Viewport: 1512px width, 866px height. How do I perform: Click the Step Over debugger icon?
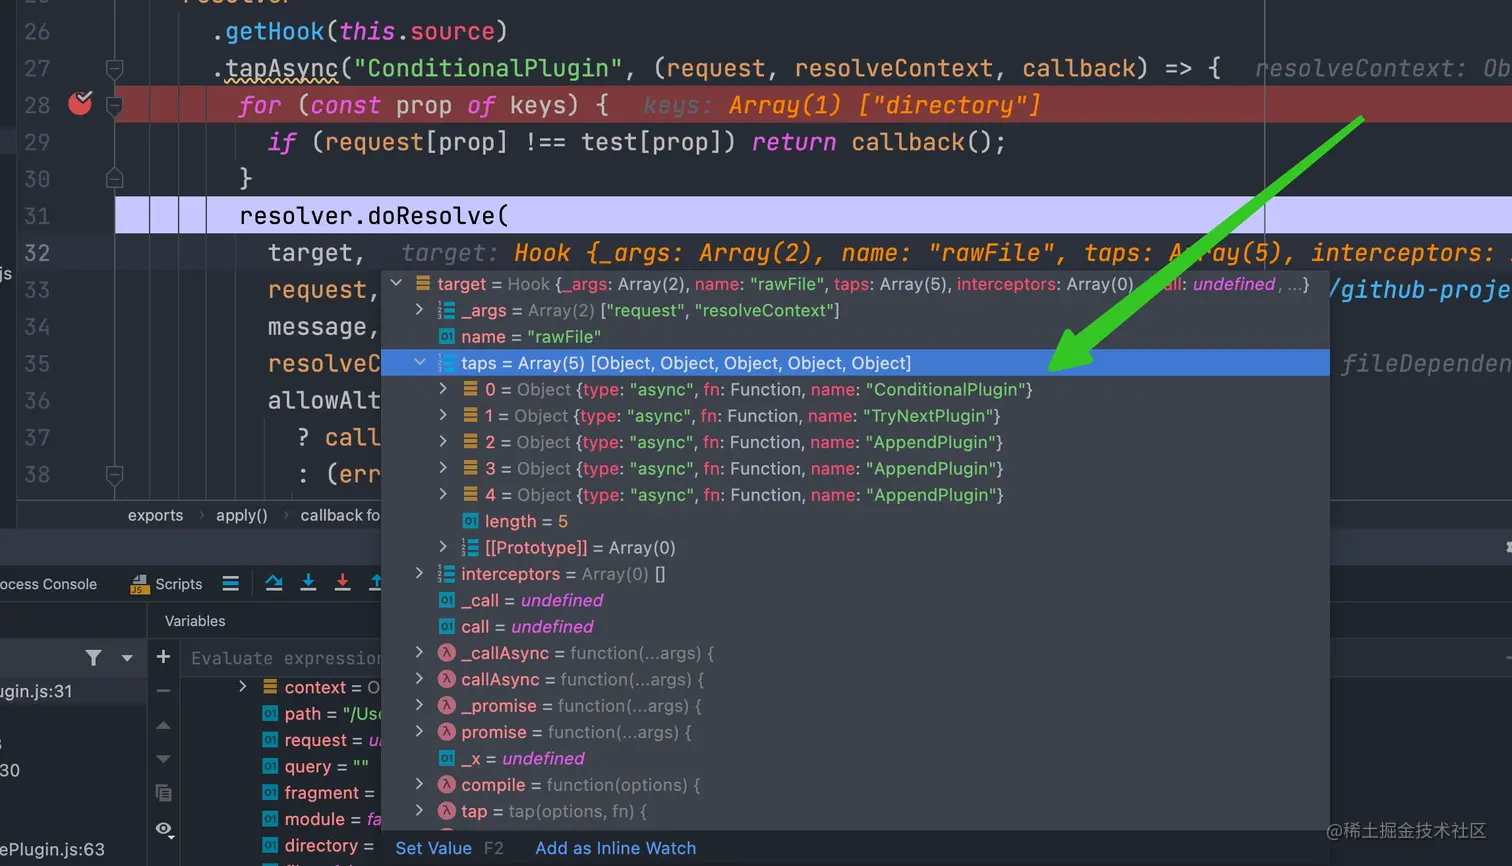coord(274,583)
